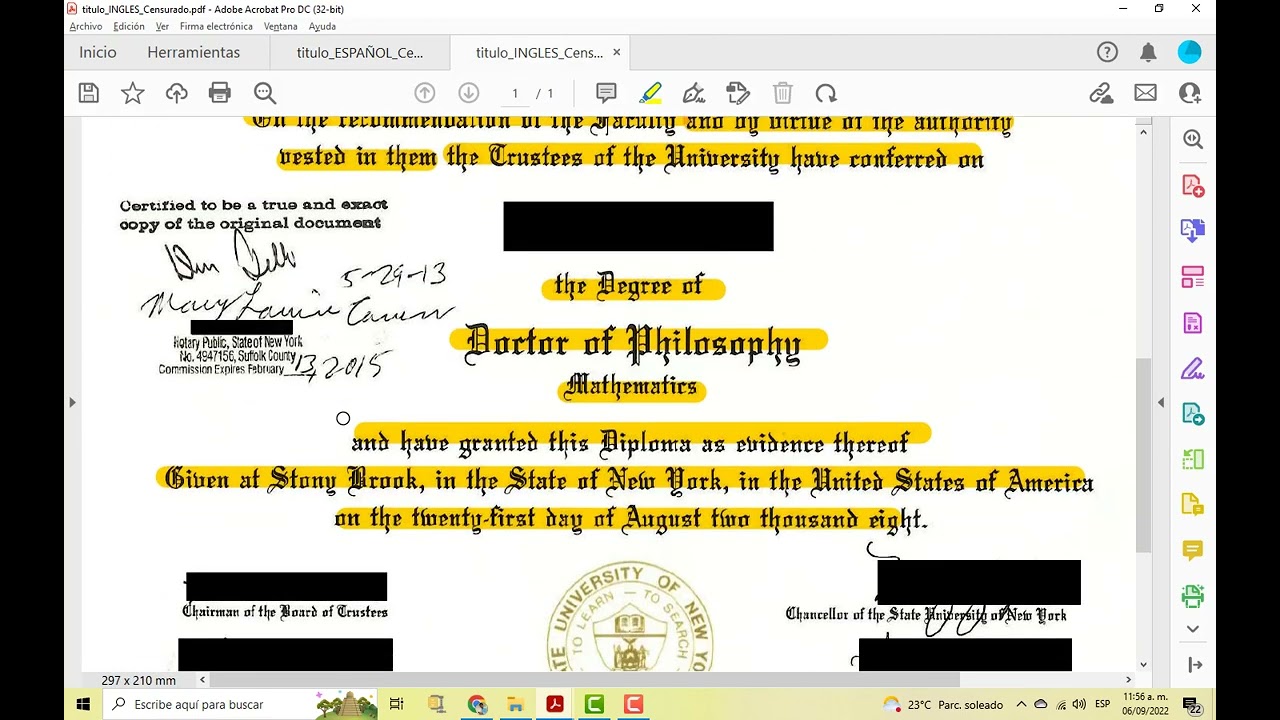This screenshot has height=720, width=1280.
Task: Open the find text magnifier tool
Action: click(265, 93)
